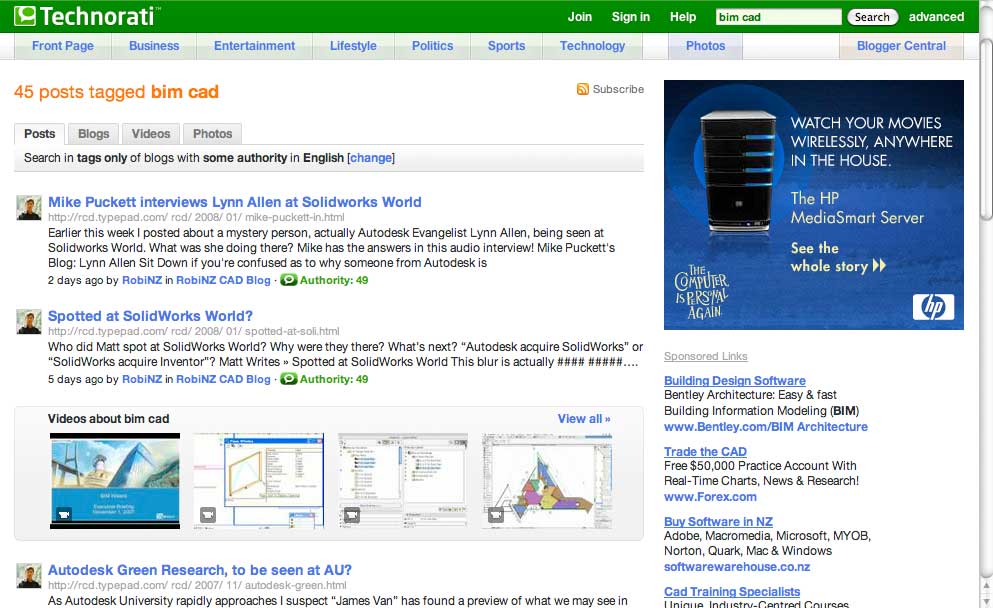Click the HP MediaSmart Server ad banner
The height and width of the screenshot is (608, 993).
pyautogui.click(x=814, y=205)
